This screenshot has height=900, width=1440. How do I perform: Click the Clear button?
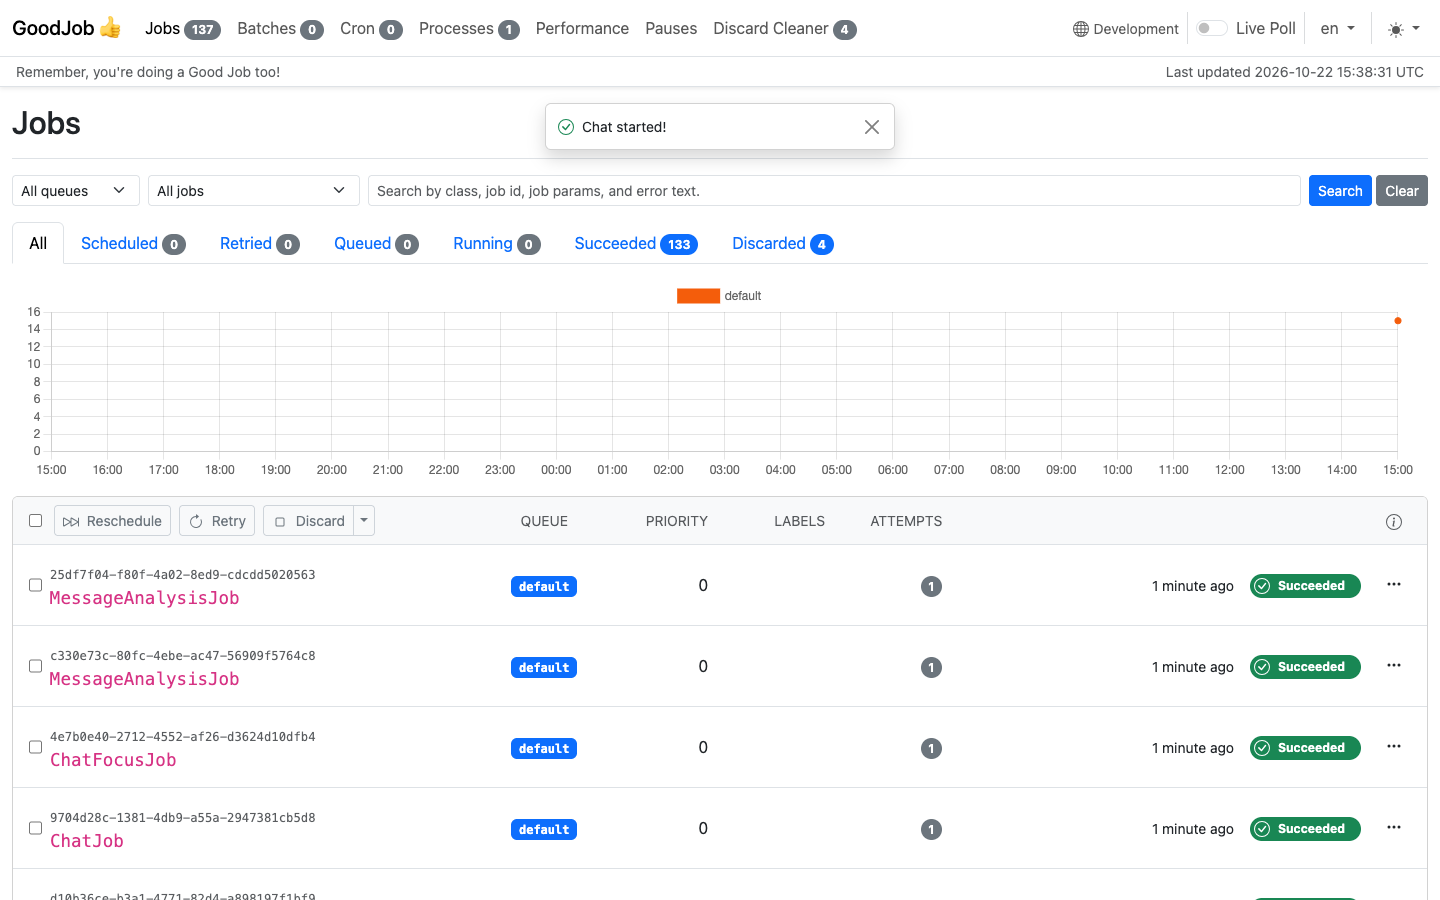pyautogui.click(x=1402, y=191)
